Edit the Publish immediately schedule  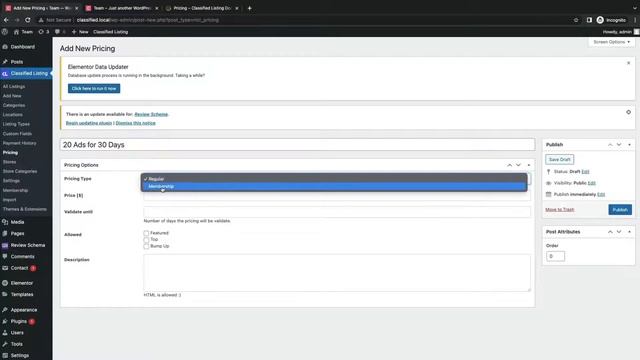point(601,194)
